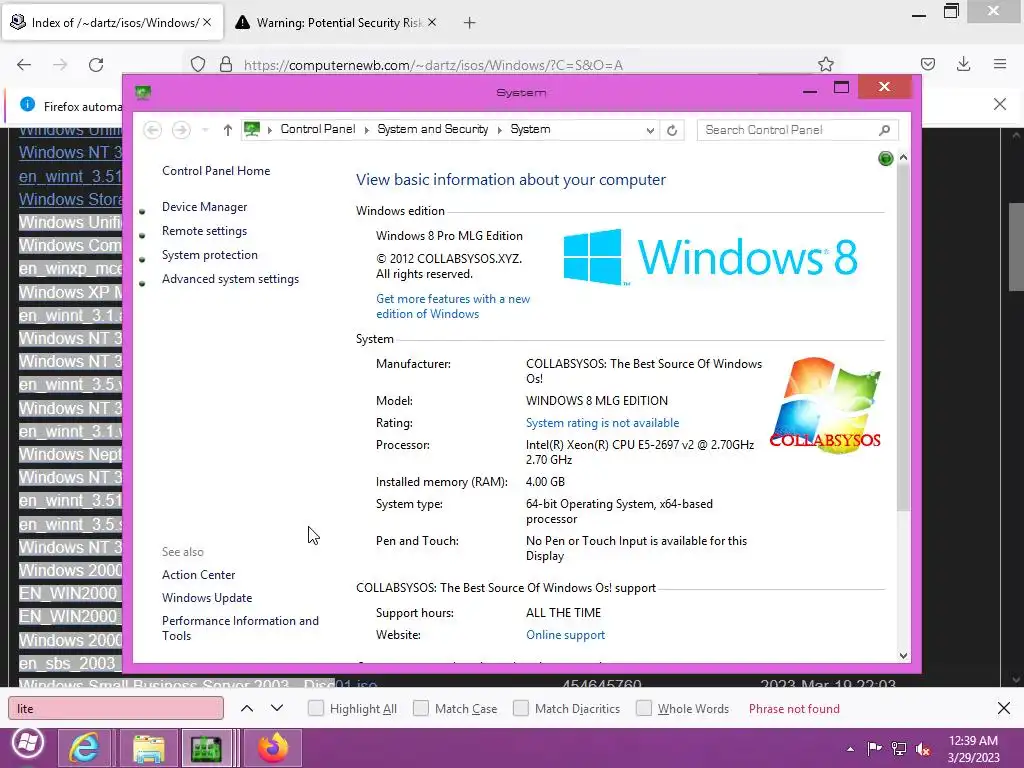Viewport: 1024px width, 768px height.
Task: Open Action Center flag in tray
Action: point(874,748)
